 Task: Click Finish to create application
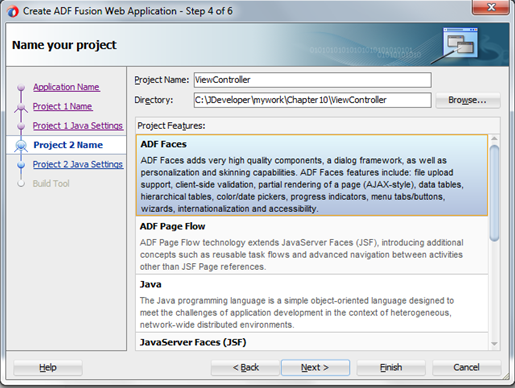391,367
